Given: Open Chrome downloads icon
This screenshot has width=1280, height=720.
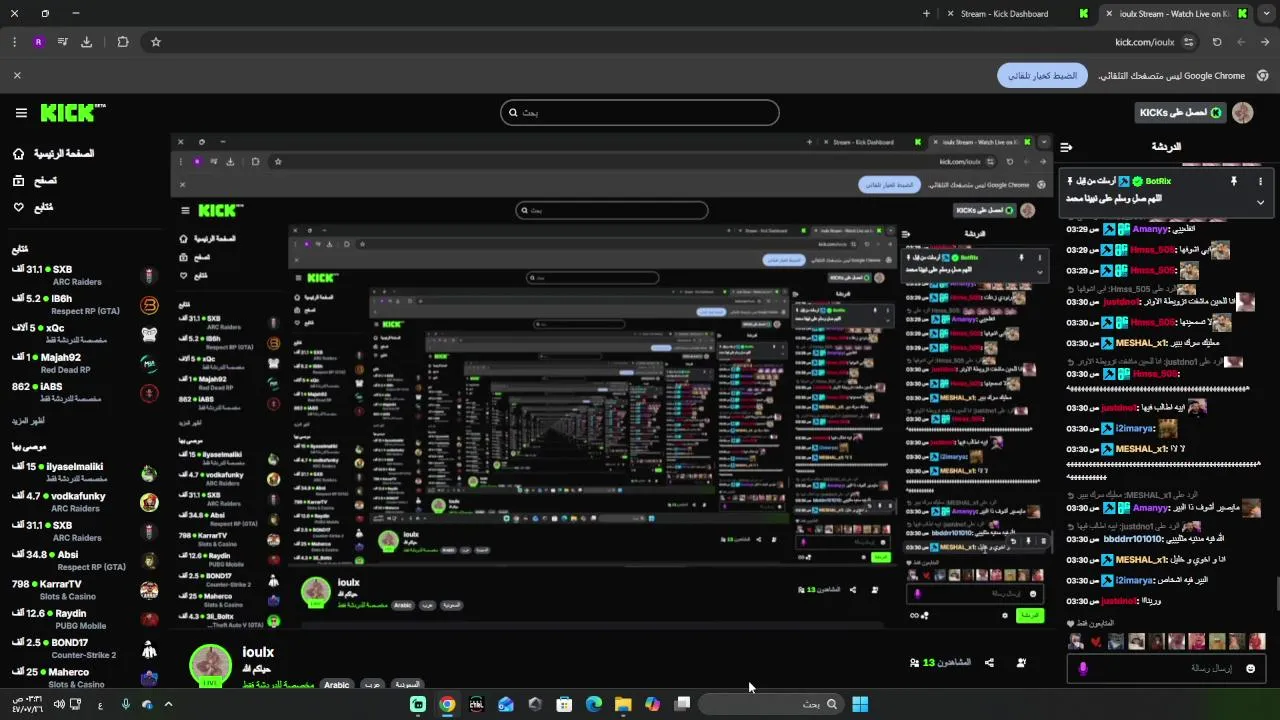Looking at the screenshot, I should [86, 42].
